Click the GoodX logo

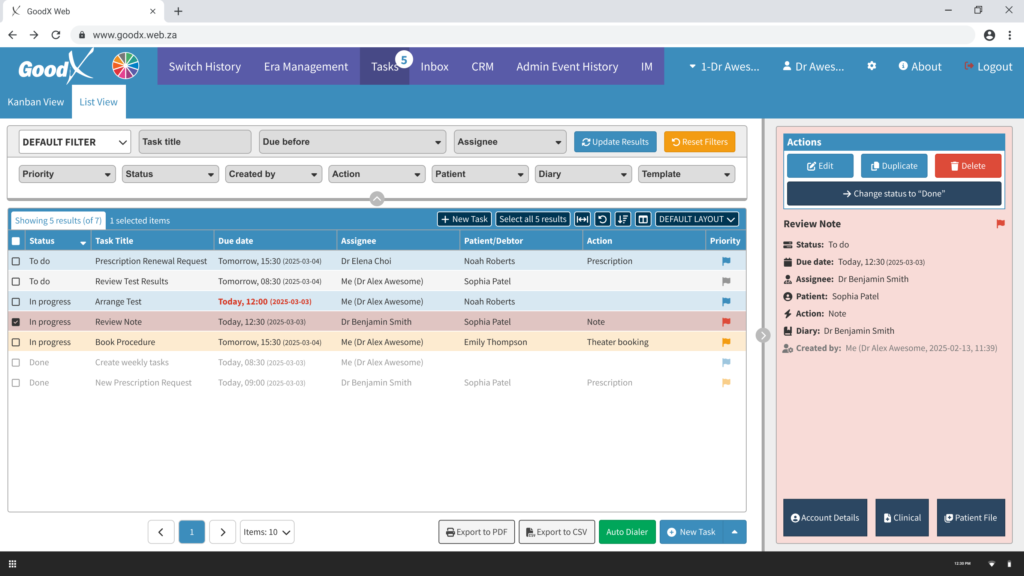56,67
